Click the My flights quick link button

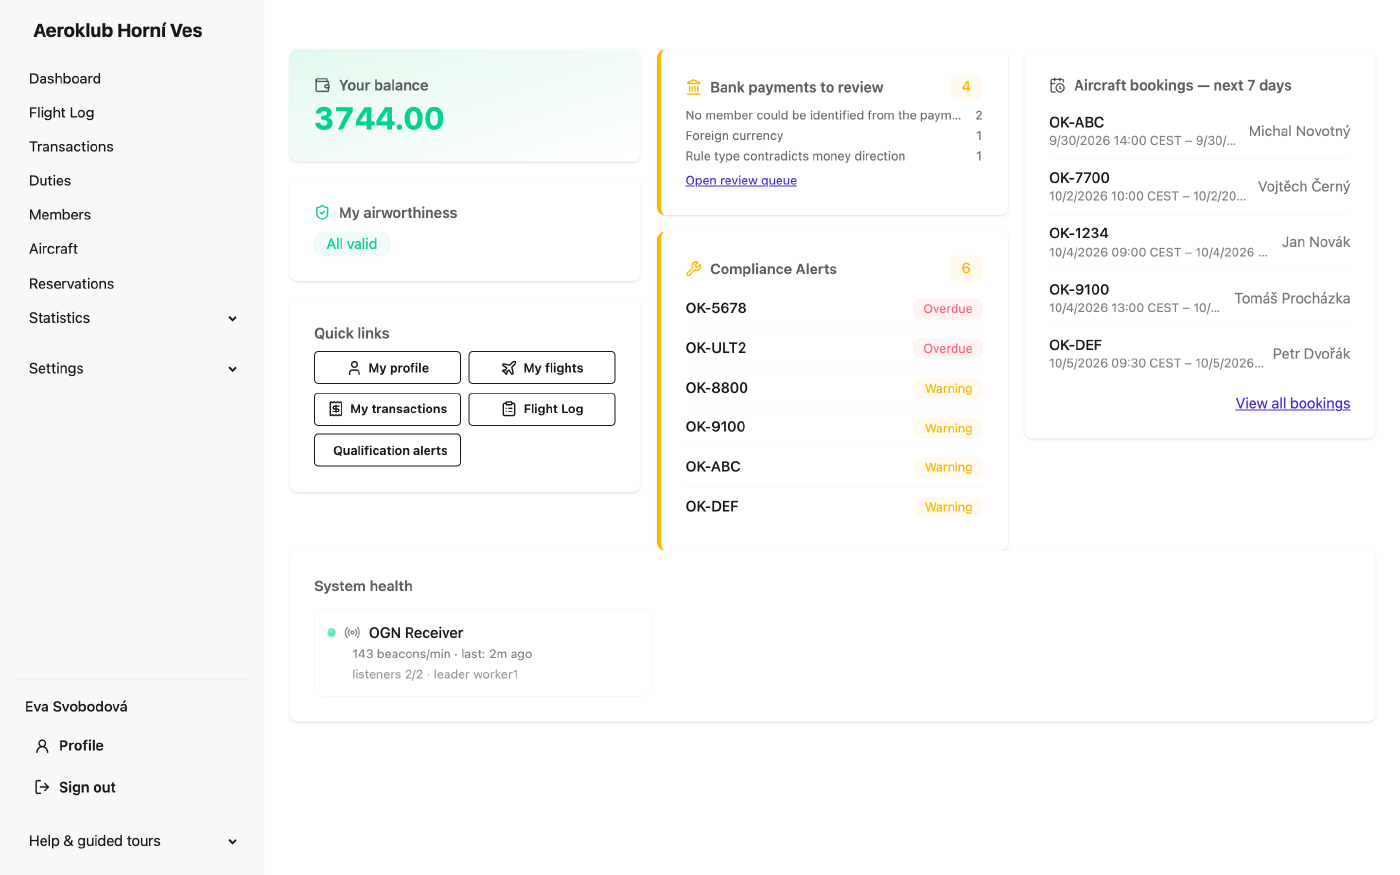[542, 368]
